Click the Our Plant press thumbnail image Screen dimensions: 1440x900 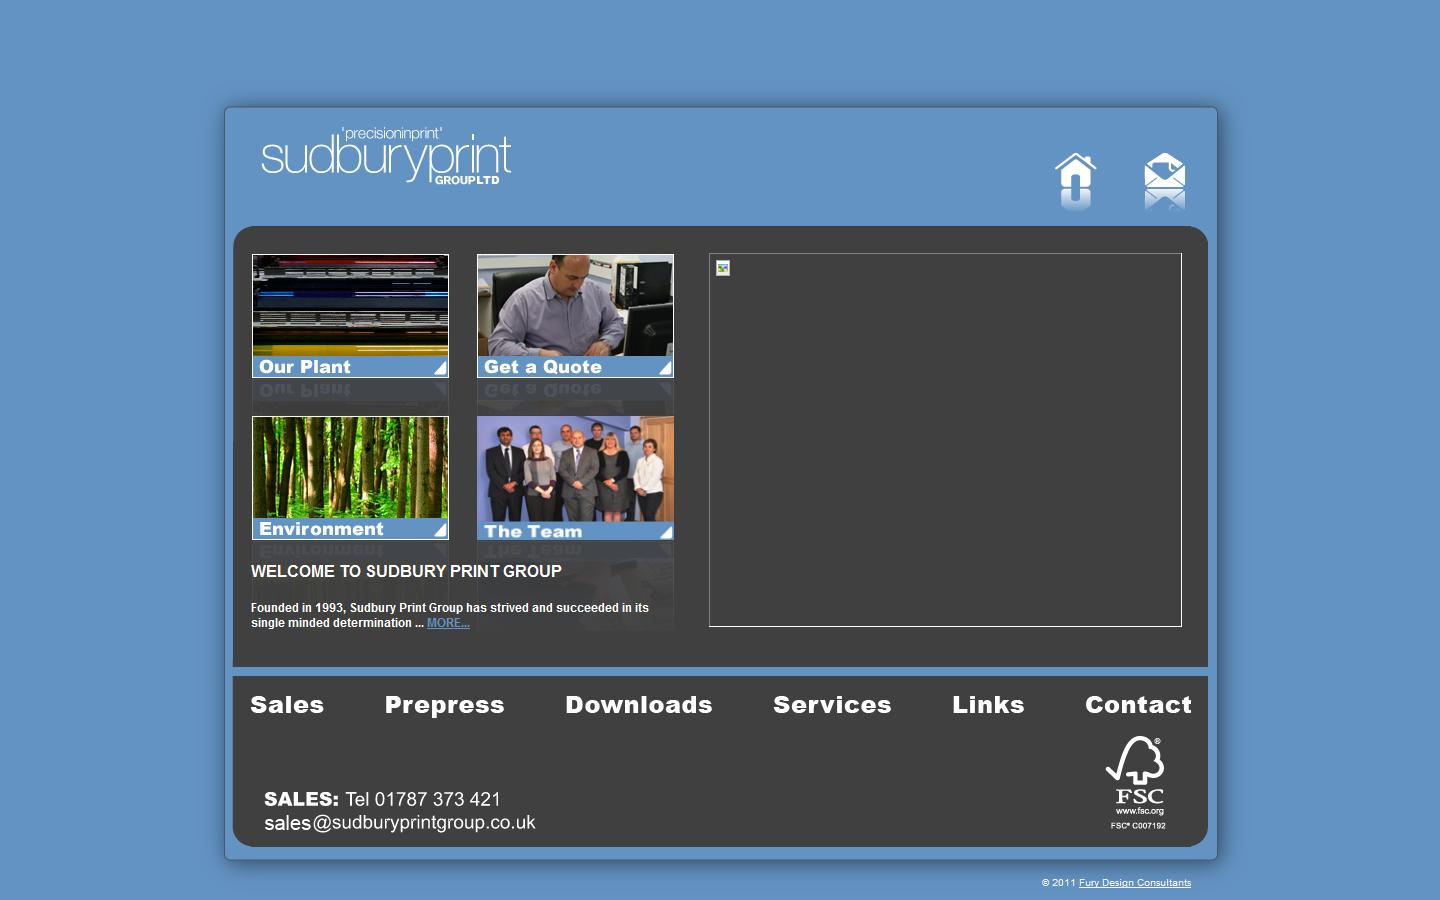tap(349, 305)
